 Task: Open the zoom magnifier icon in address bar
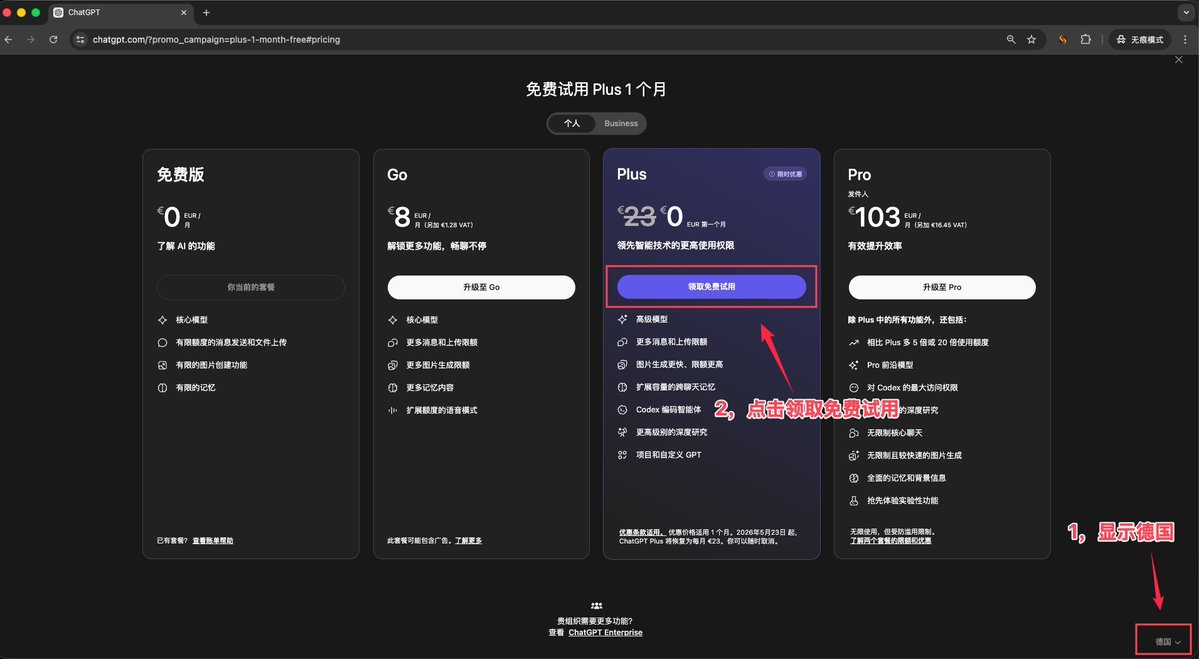pyautogui.click(x=1011, y=39)
